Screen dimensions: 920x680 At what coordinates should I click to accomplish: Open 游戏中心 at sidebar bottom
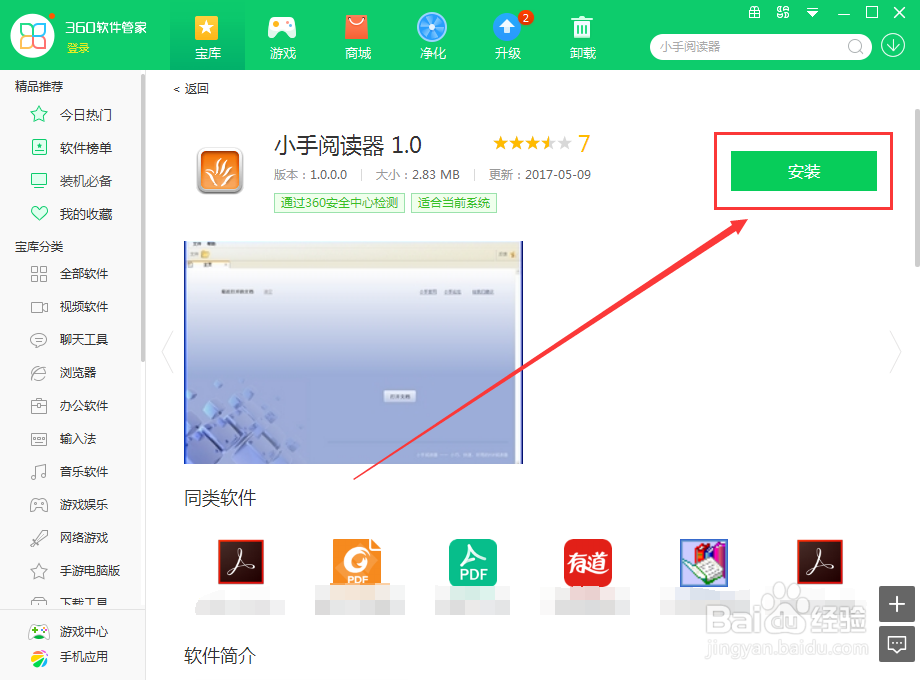point(69,631)
